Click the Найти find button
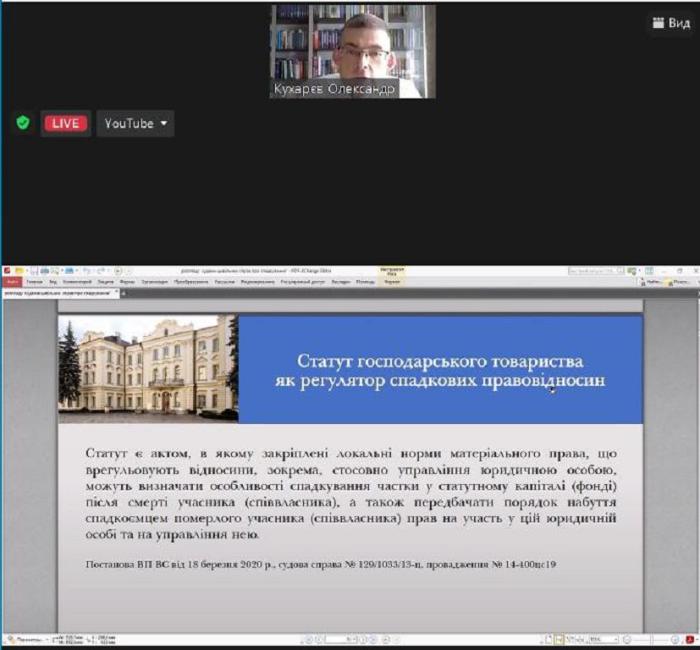The height and width of the screenshot is (650, 700). [x=651, y=282]
